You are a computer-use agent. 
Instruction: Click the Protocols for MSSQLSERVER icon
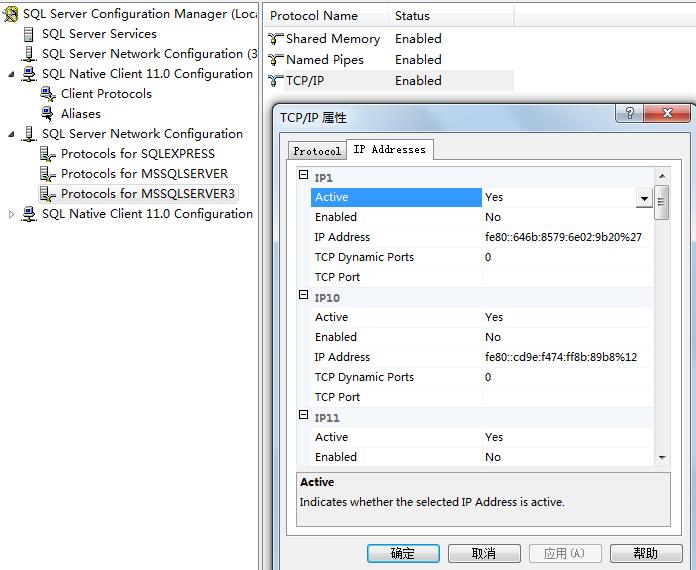[x=48, y=174]
